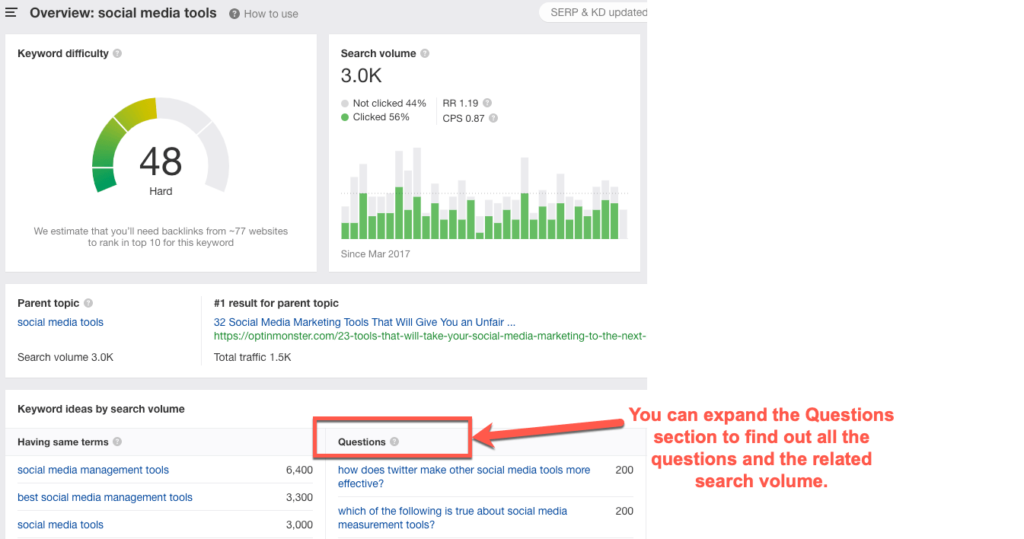Open the how does twitter make question
The height and width of the screenshot is (539, 1024).
click(464, 476)
